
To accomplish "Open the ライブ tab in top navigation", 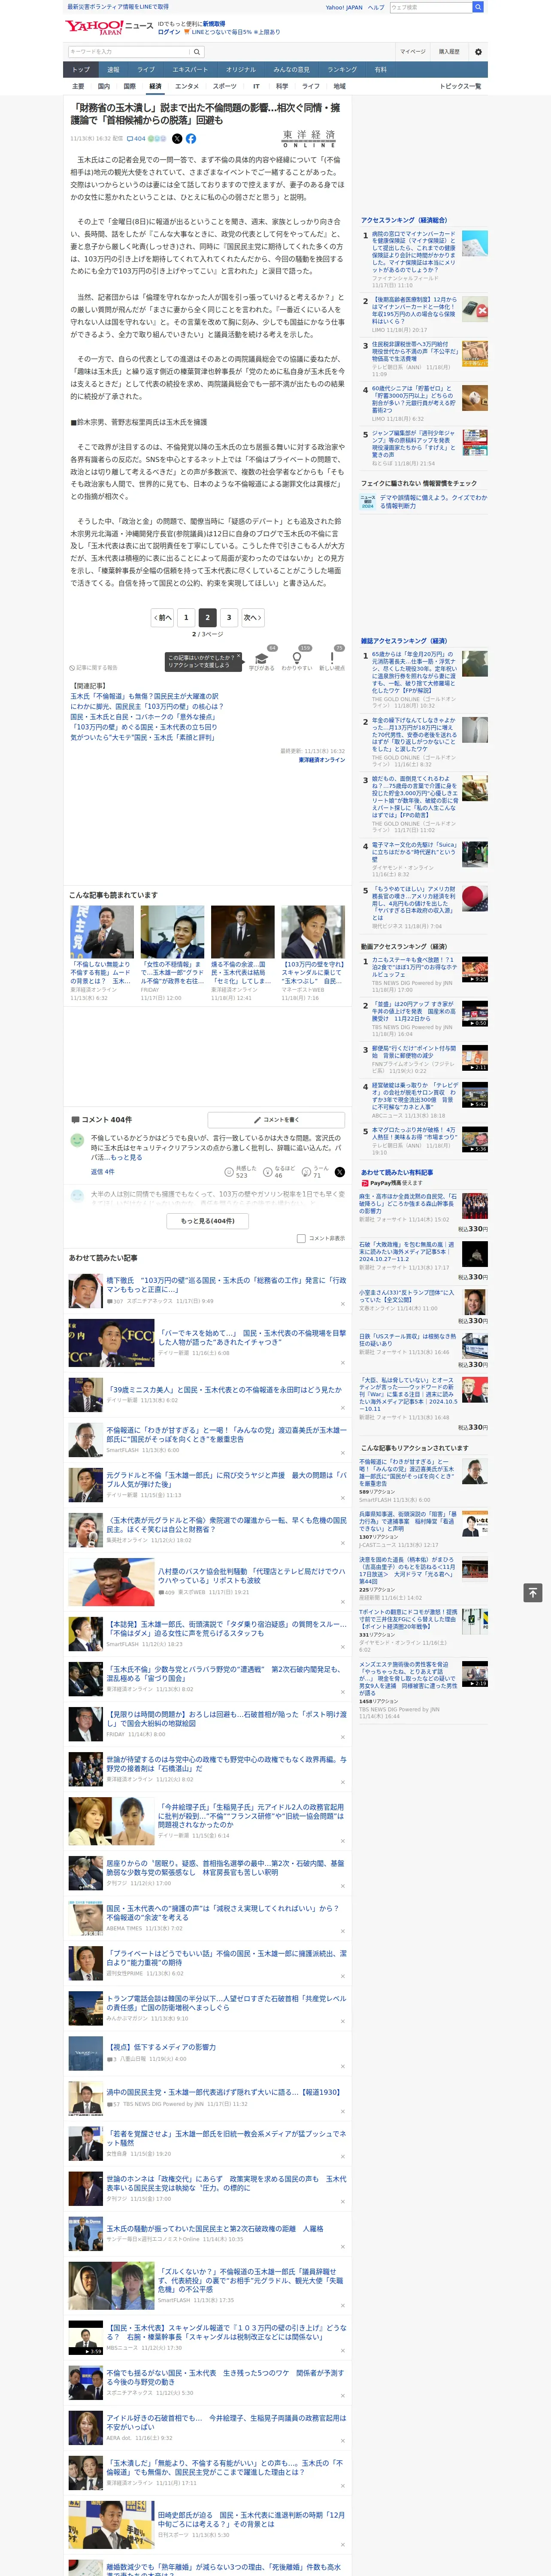I will (146, 69).
